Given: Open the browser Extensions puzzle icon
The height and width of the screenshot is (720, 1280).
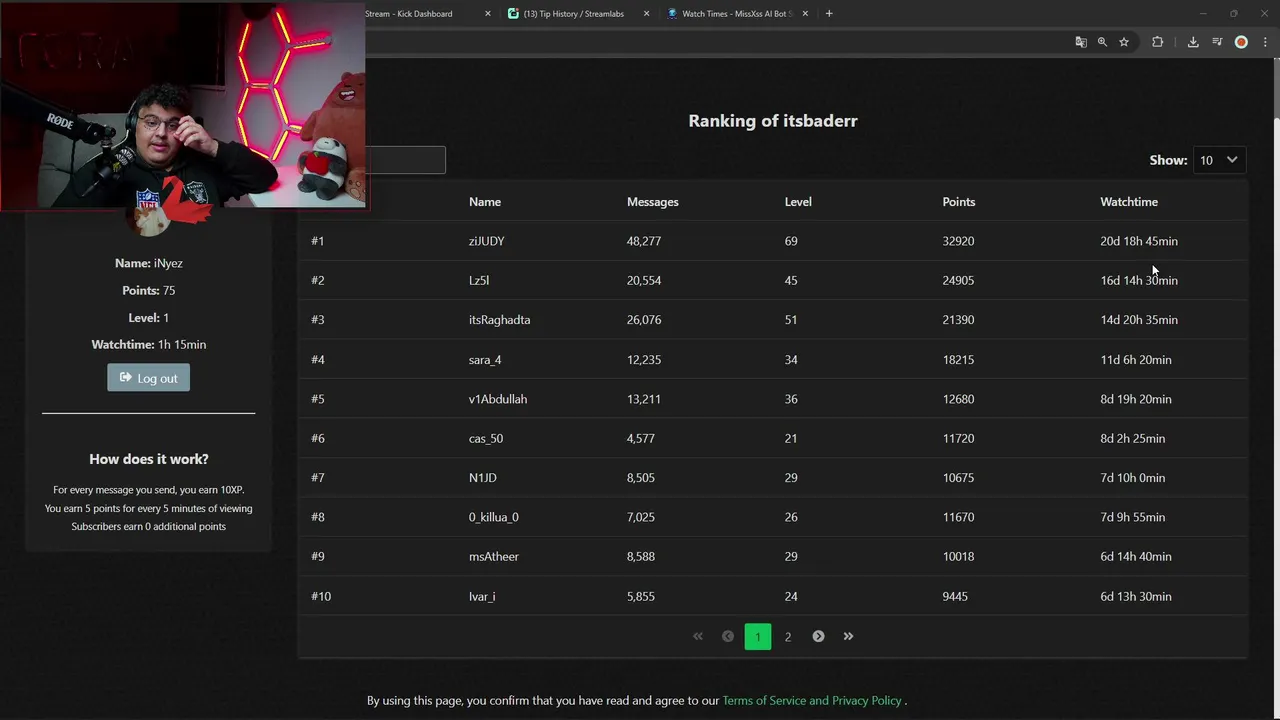Looking at the screenshot, I should (1157, 42).
